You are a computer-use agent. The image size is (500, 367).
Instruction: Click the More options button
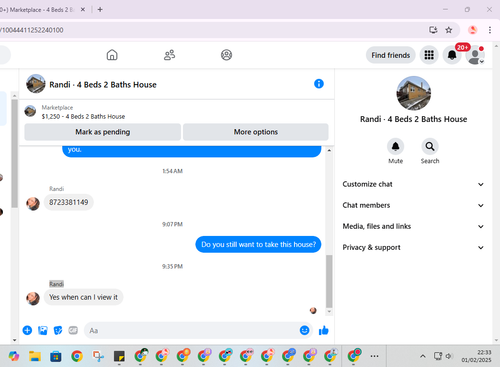(x=256, y=132)
